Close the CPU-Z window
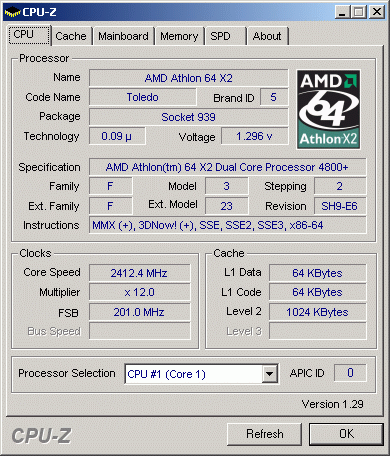Viewport: 390px width, 456px height. pyautogui.click(x=377, y=12)
